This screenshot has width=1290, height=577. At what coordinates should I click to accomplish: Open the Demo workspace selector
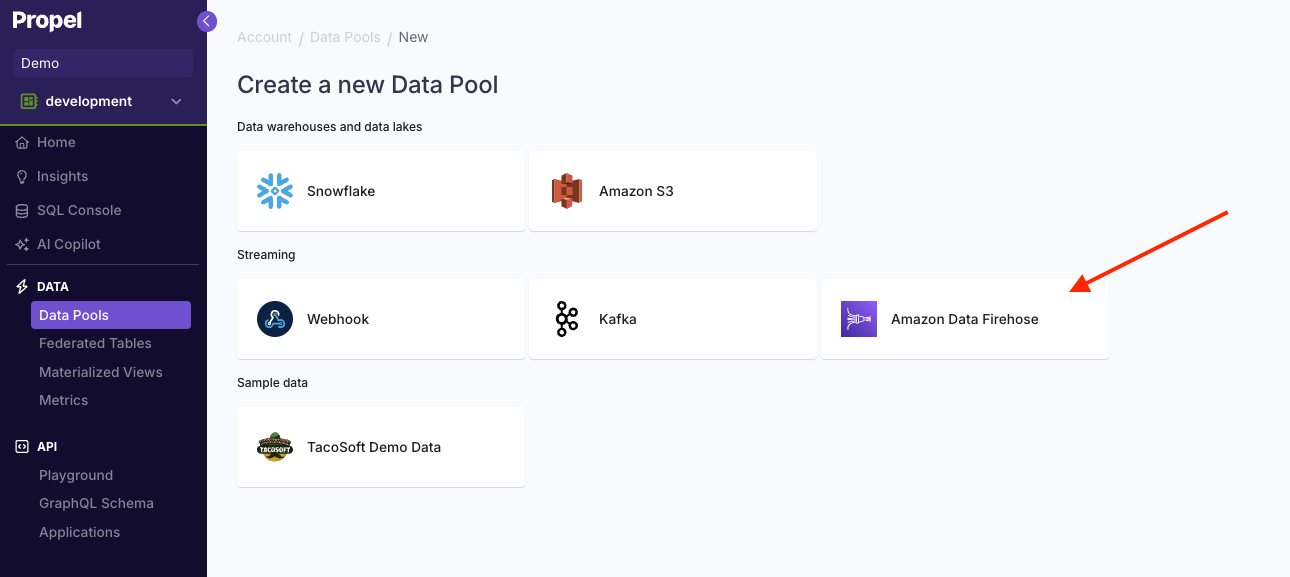pos(103,62)
